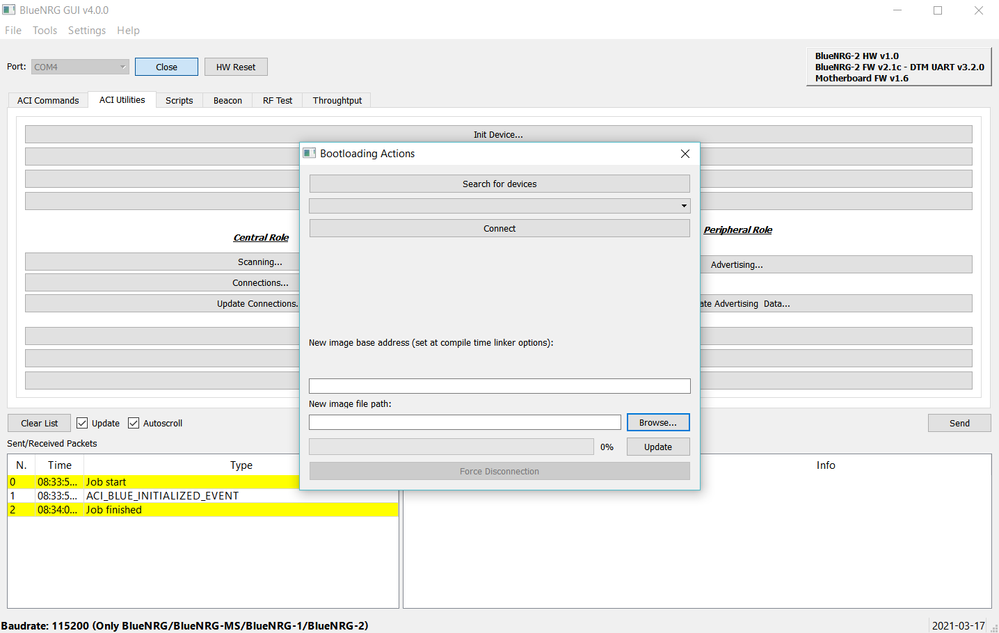This screenshot has width=999, height=633.
Task: Click the BlueNRG-2 HW/FW version info box
Action: (899, 67)
